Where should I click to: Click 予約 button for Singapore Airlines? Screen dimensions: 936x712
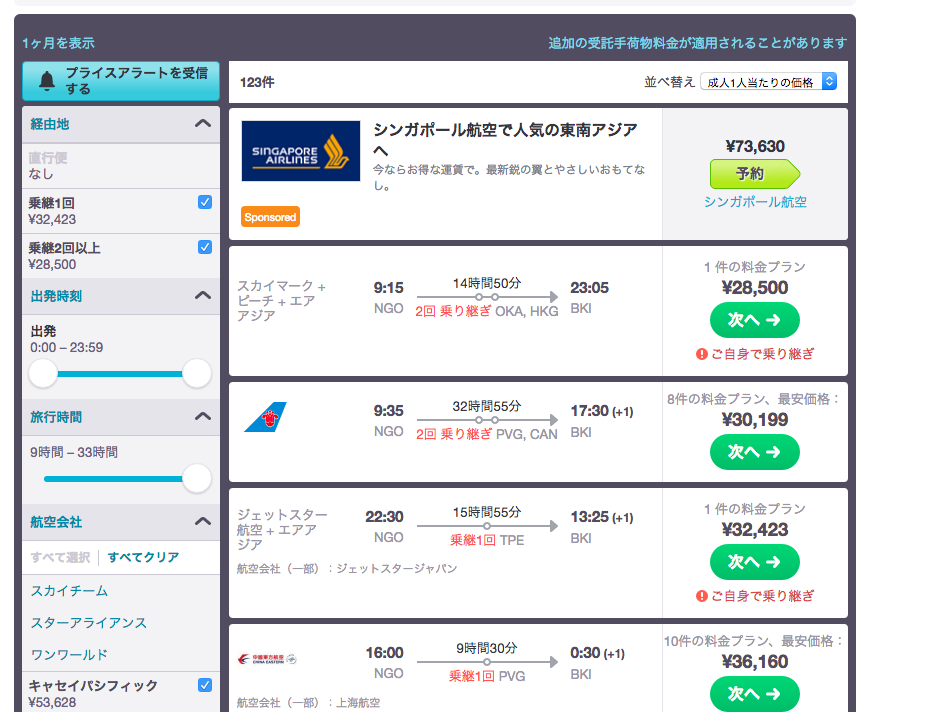point(755,174)
